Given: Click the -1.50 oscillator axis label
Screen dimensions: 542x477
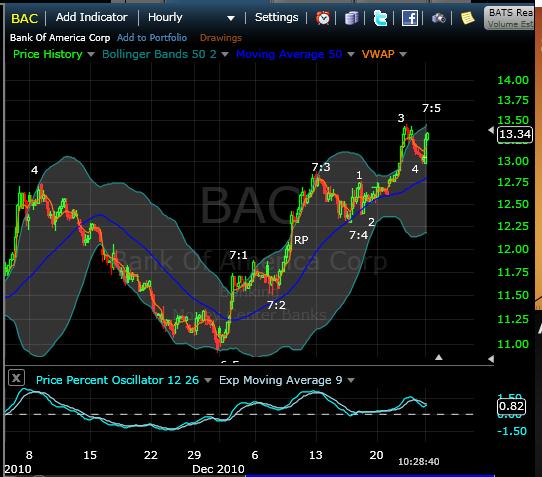Looking at the screenshot, I should pyautogui.click(x=512, y=431).
